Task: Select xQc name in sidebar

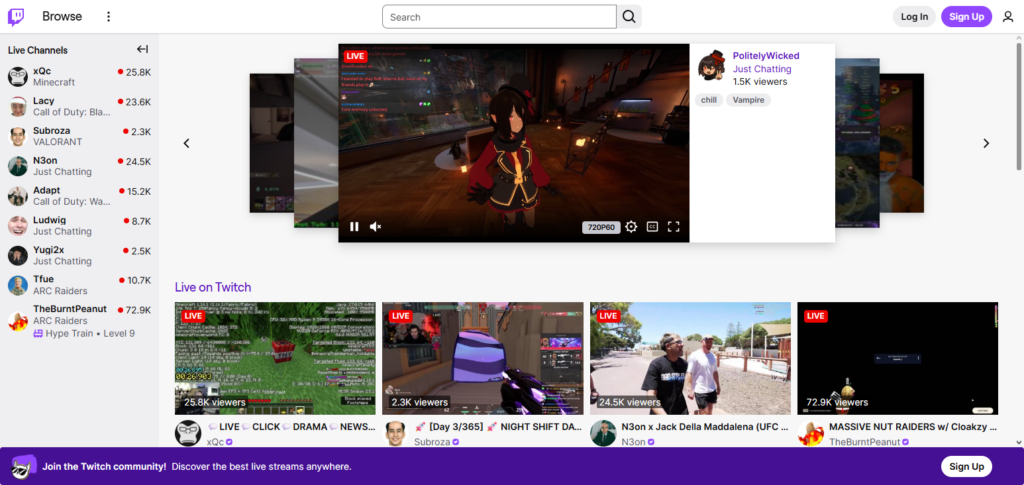Action: [42, 71]
